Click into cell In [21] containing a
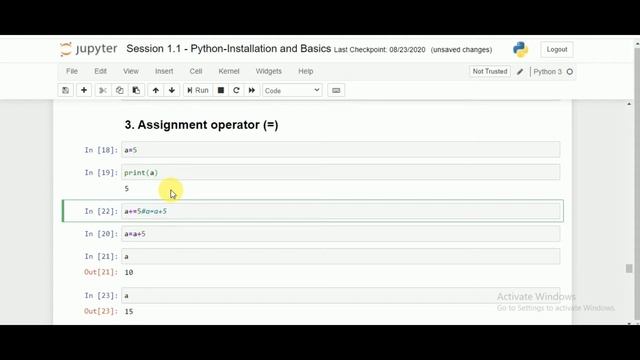 [x=341, y=256]
